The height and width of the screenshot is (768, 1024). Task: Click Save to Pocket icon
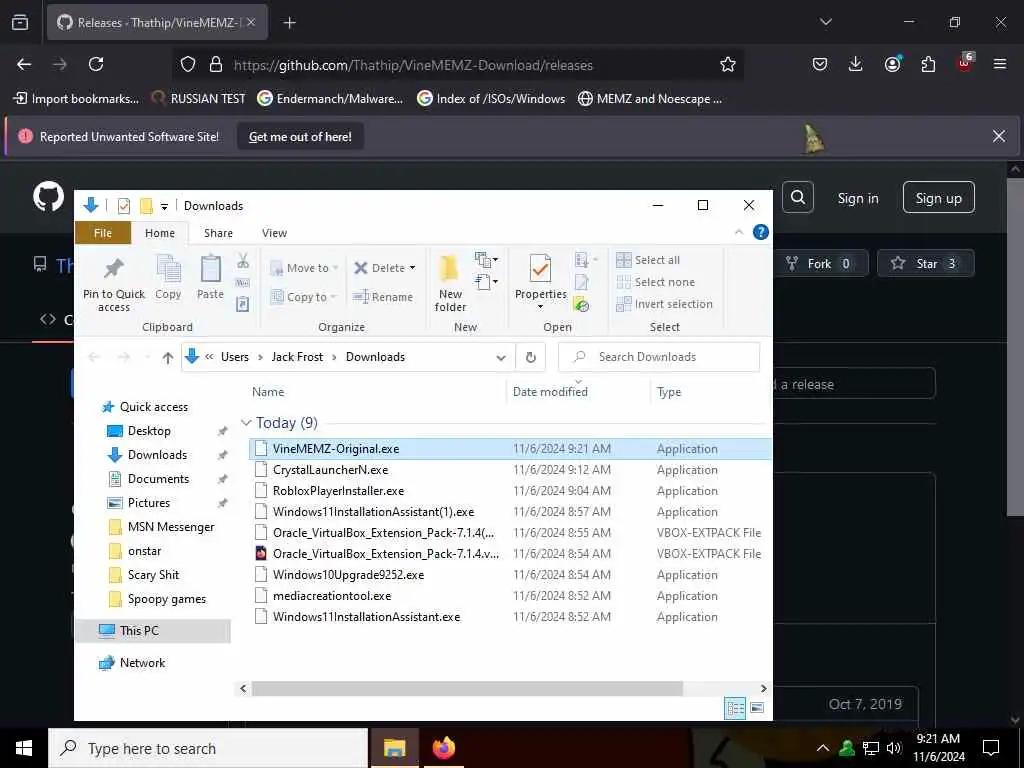[820, 64]
